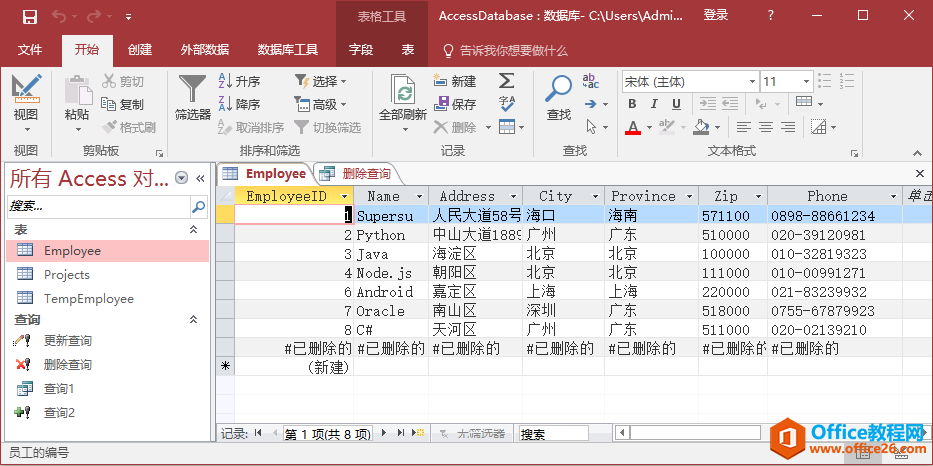Screen dimensions: 933x466
Task: Run the spelling check icon
Action: click(506, 104)
